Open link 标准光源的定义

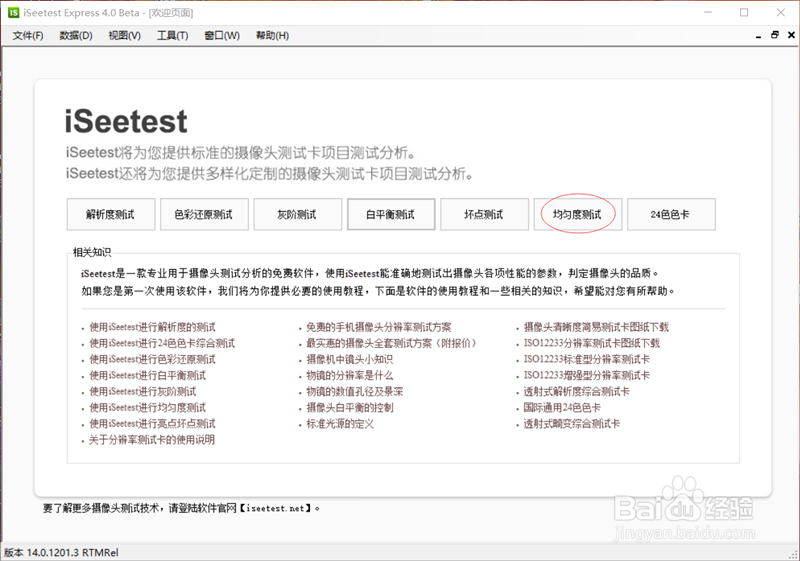point(340,423)
